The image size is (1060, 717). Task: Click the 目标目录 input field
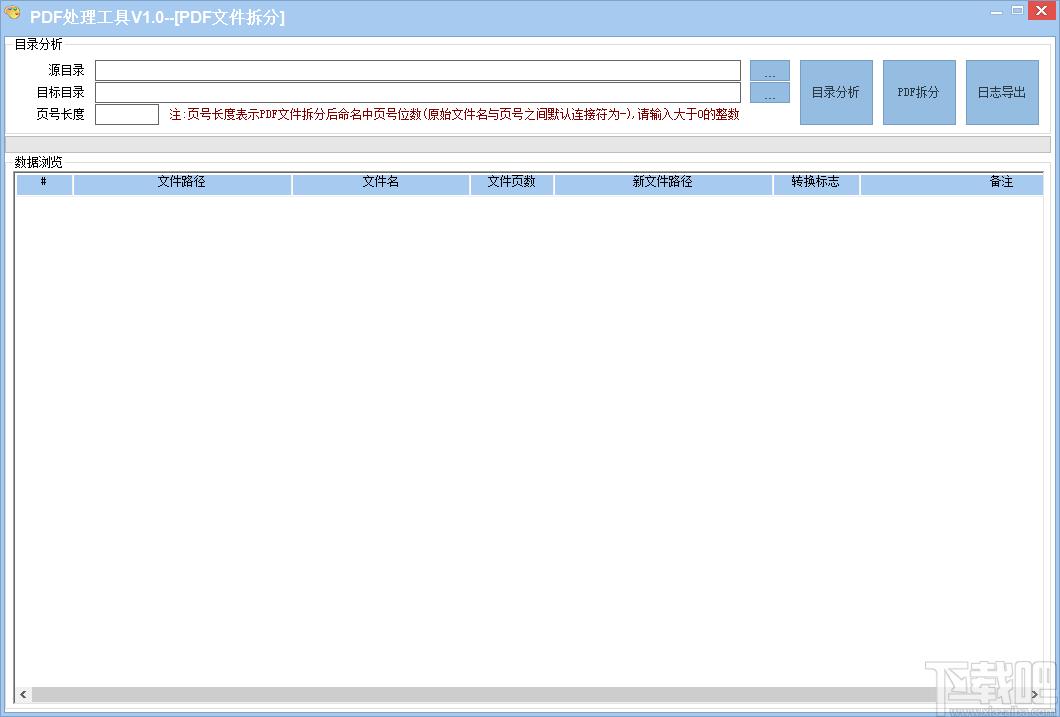pos(418,93)
